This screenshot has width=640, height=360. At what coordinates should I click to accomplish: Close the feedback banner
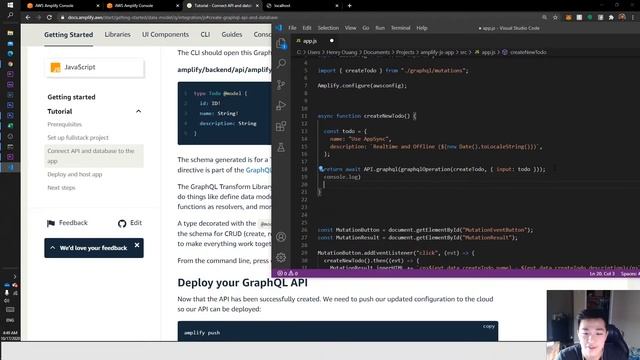pos(137,245)
